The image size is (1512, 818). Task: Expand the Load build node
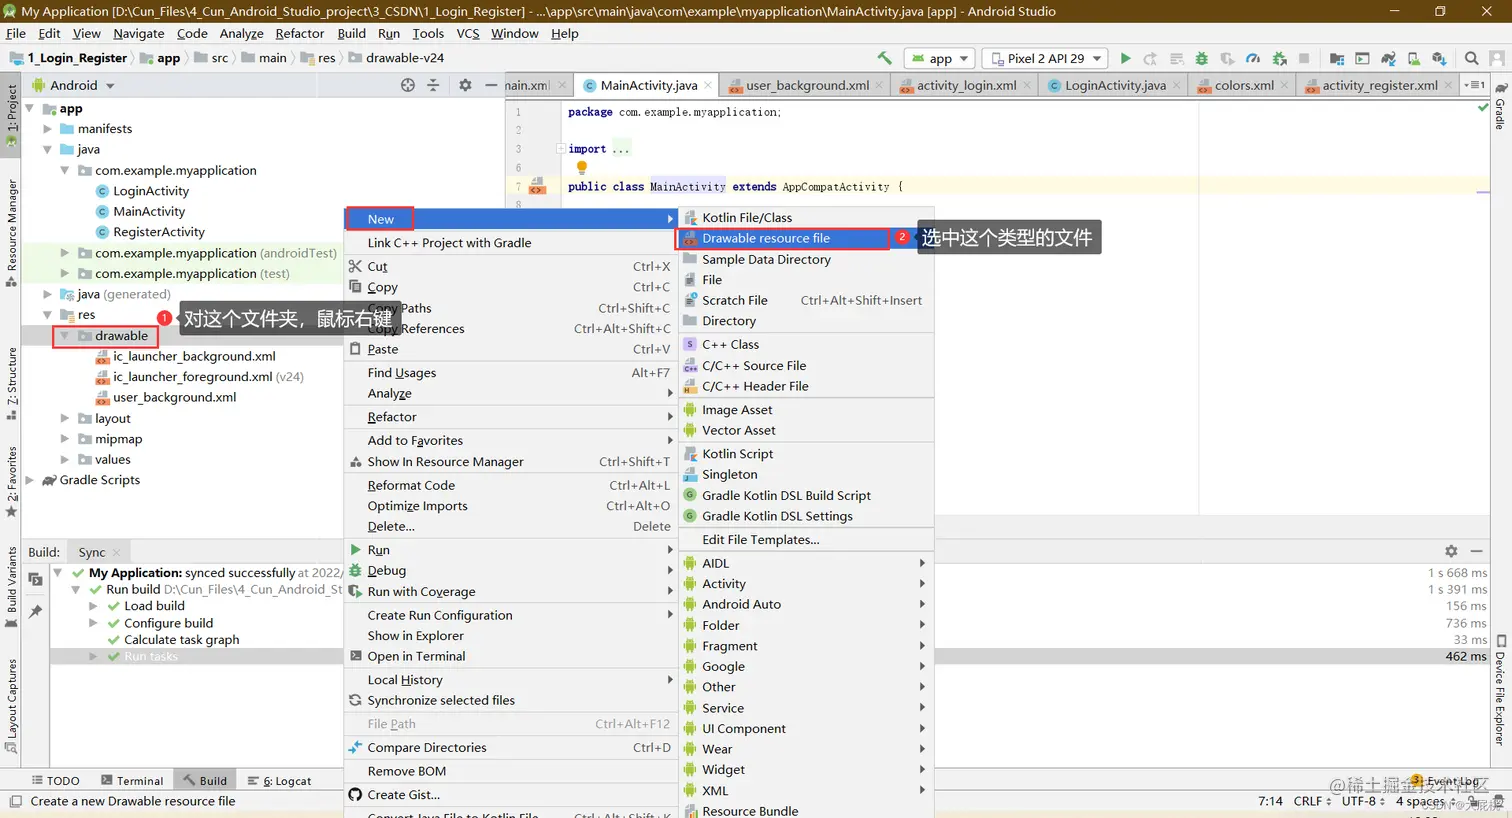pyautogui.click(x=94, y=606)
